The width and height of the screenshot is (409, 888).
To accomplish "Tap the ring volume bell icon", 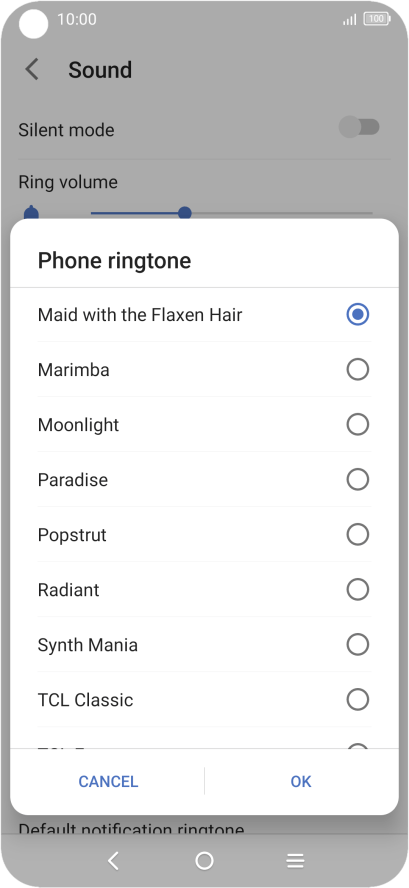I will coord(31,213).
